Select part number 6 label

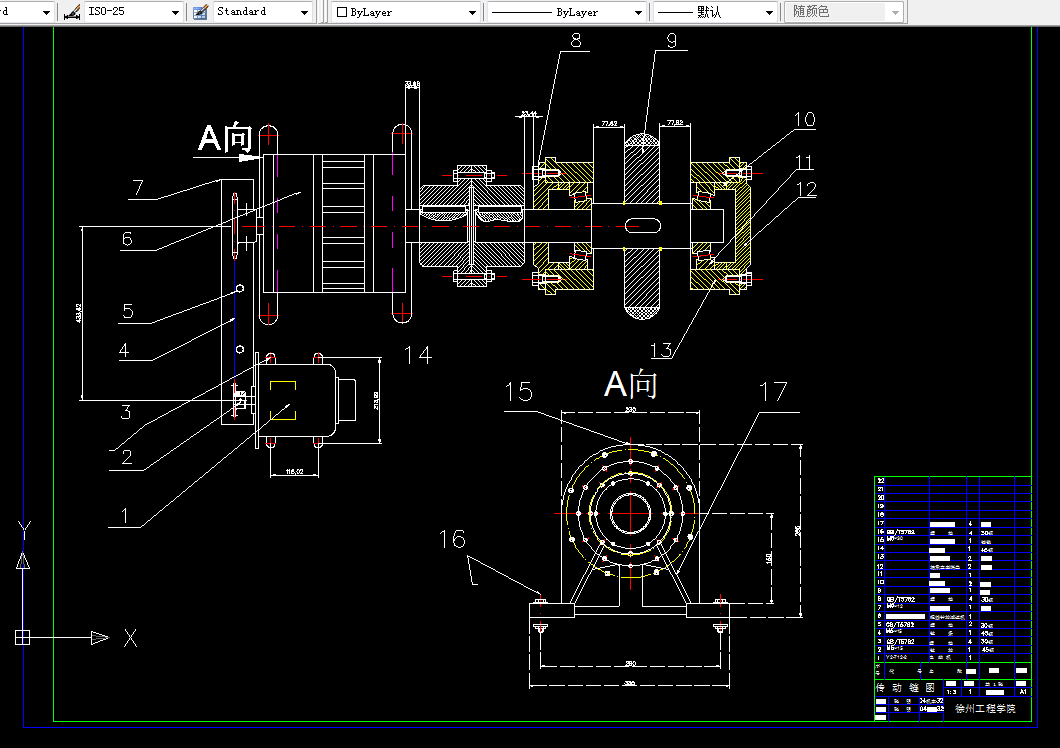click(127, 239)
